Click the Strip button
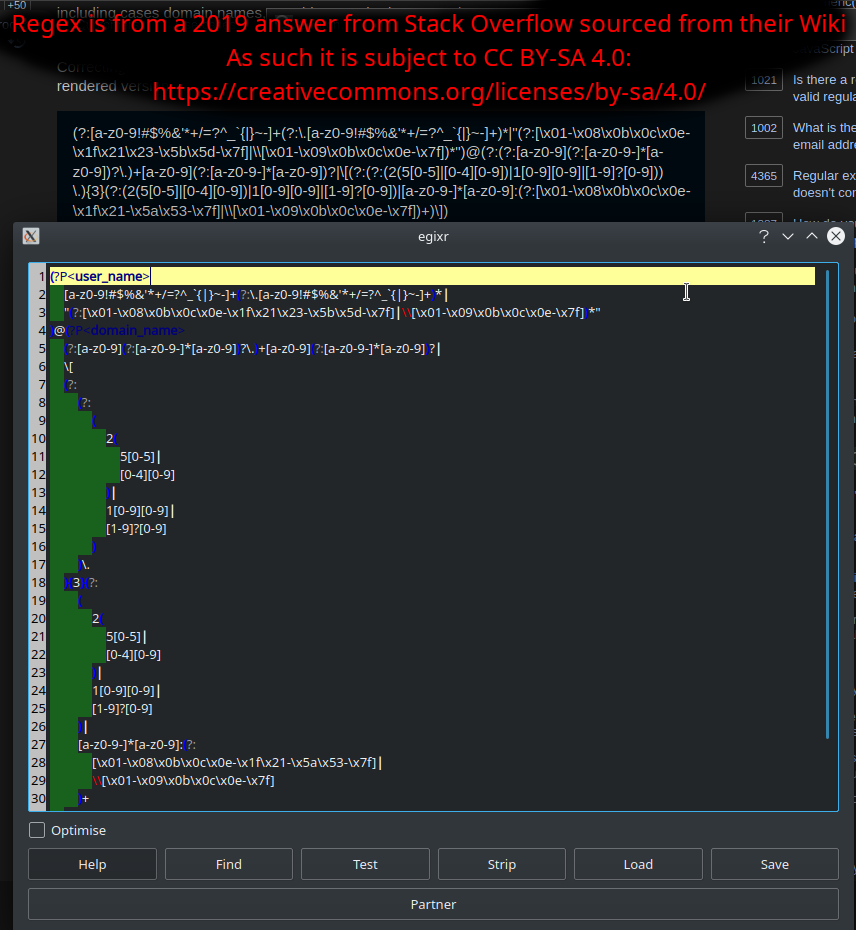Screen dimensions: 856x930 pyautogui.click(x=502, y=865)
